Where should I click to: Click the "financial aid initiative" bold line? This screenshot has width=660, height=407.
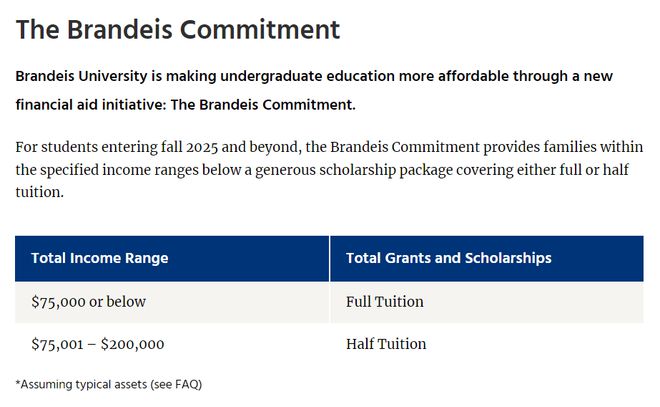coord(186,104)
